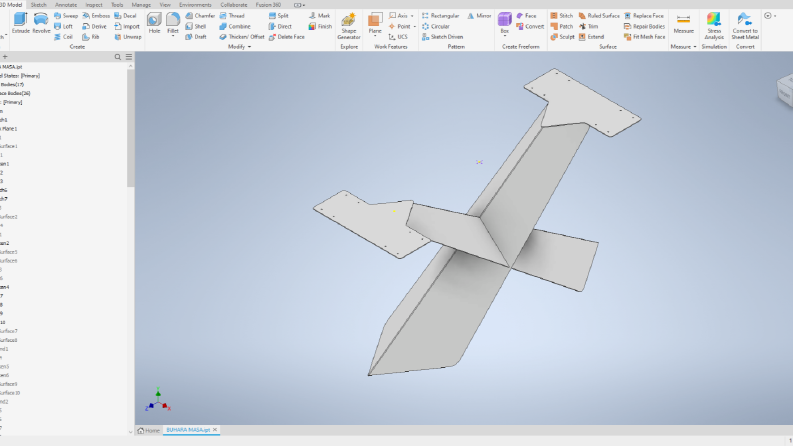Image resolution: width=793 pixels, height=446 pixels.
Task: Create a work Plane
Action: click(375, 21)
